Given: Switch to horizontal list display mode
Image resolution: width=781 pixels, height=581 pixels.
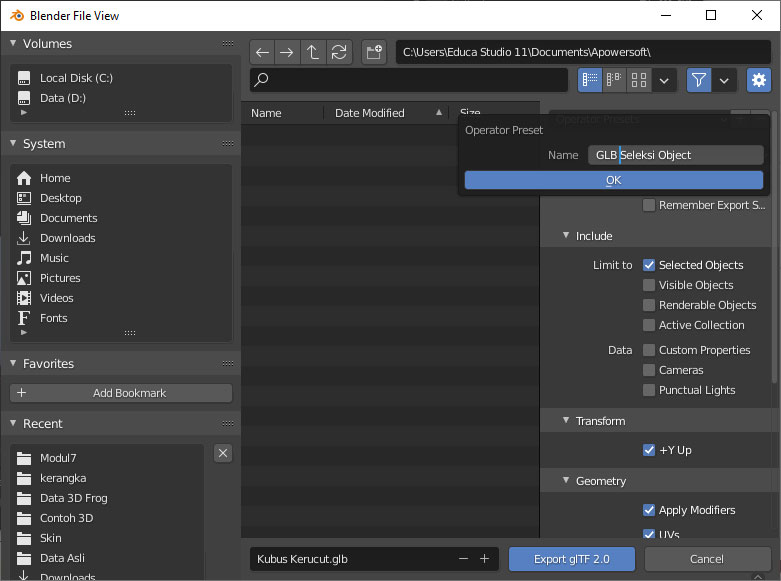Looking at the screenshot, I should (614, 80).
